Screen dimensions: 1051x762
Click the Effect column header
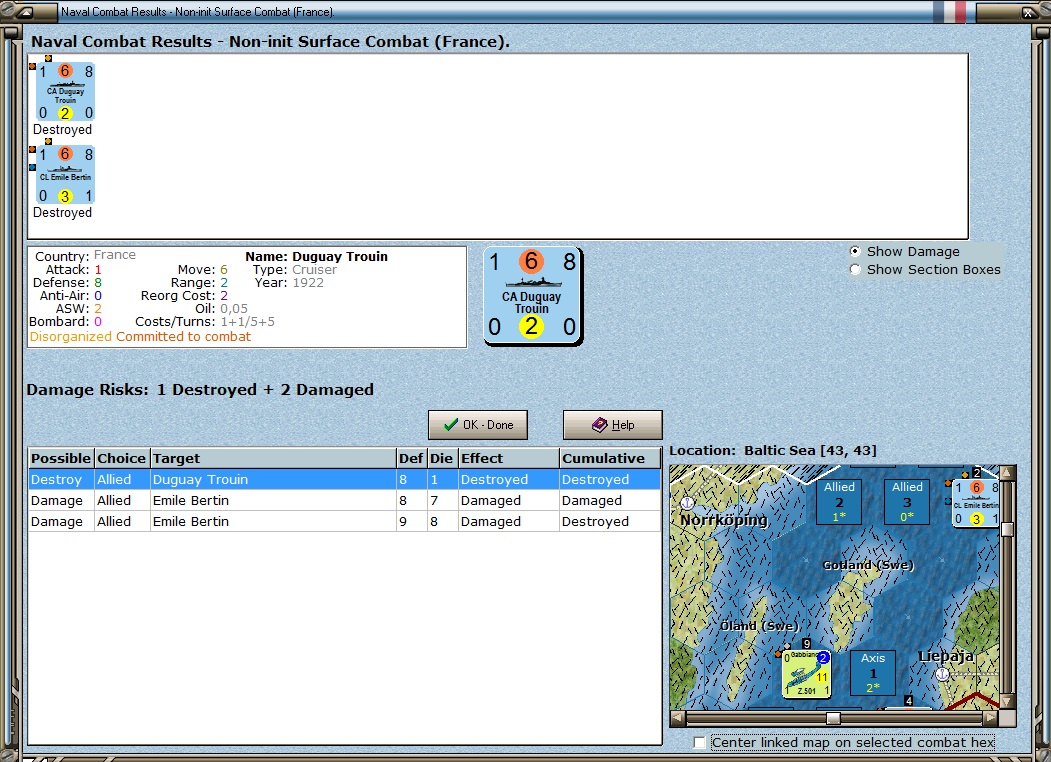coord(509,458)
